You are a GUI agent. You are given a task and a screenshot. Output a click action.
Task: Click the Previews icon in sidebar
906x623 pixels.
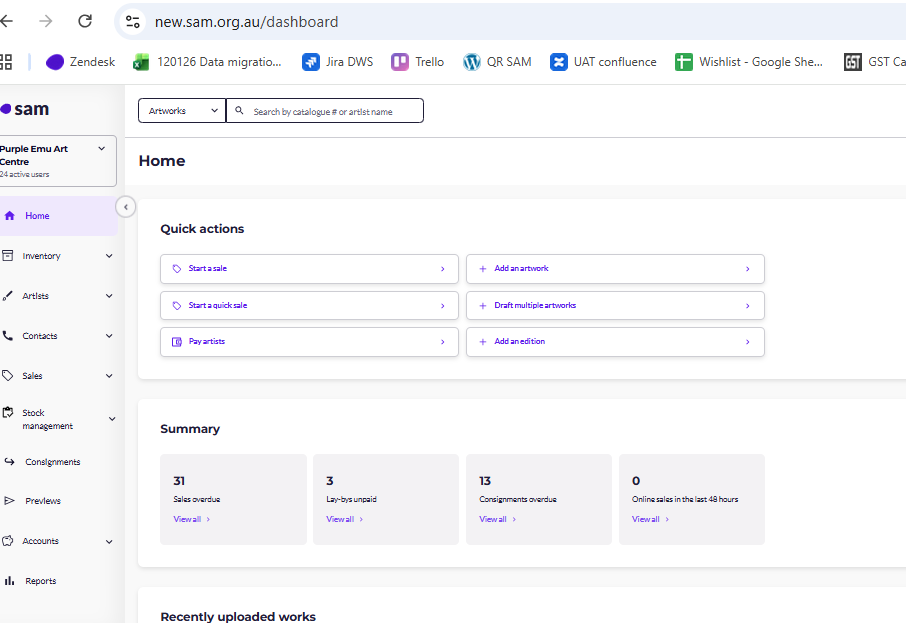pos(9,501)
